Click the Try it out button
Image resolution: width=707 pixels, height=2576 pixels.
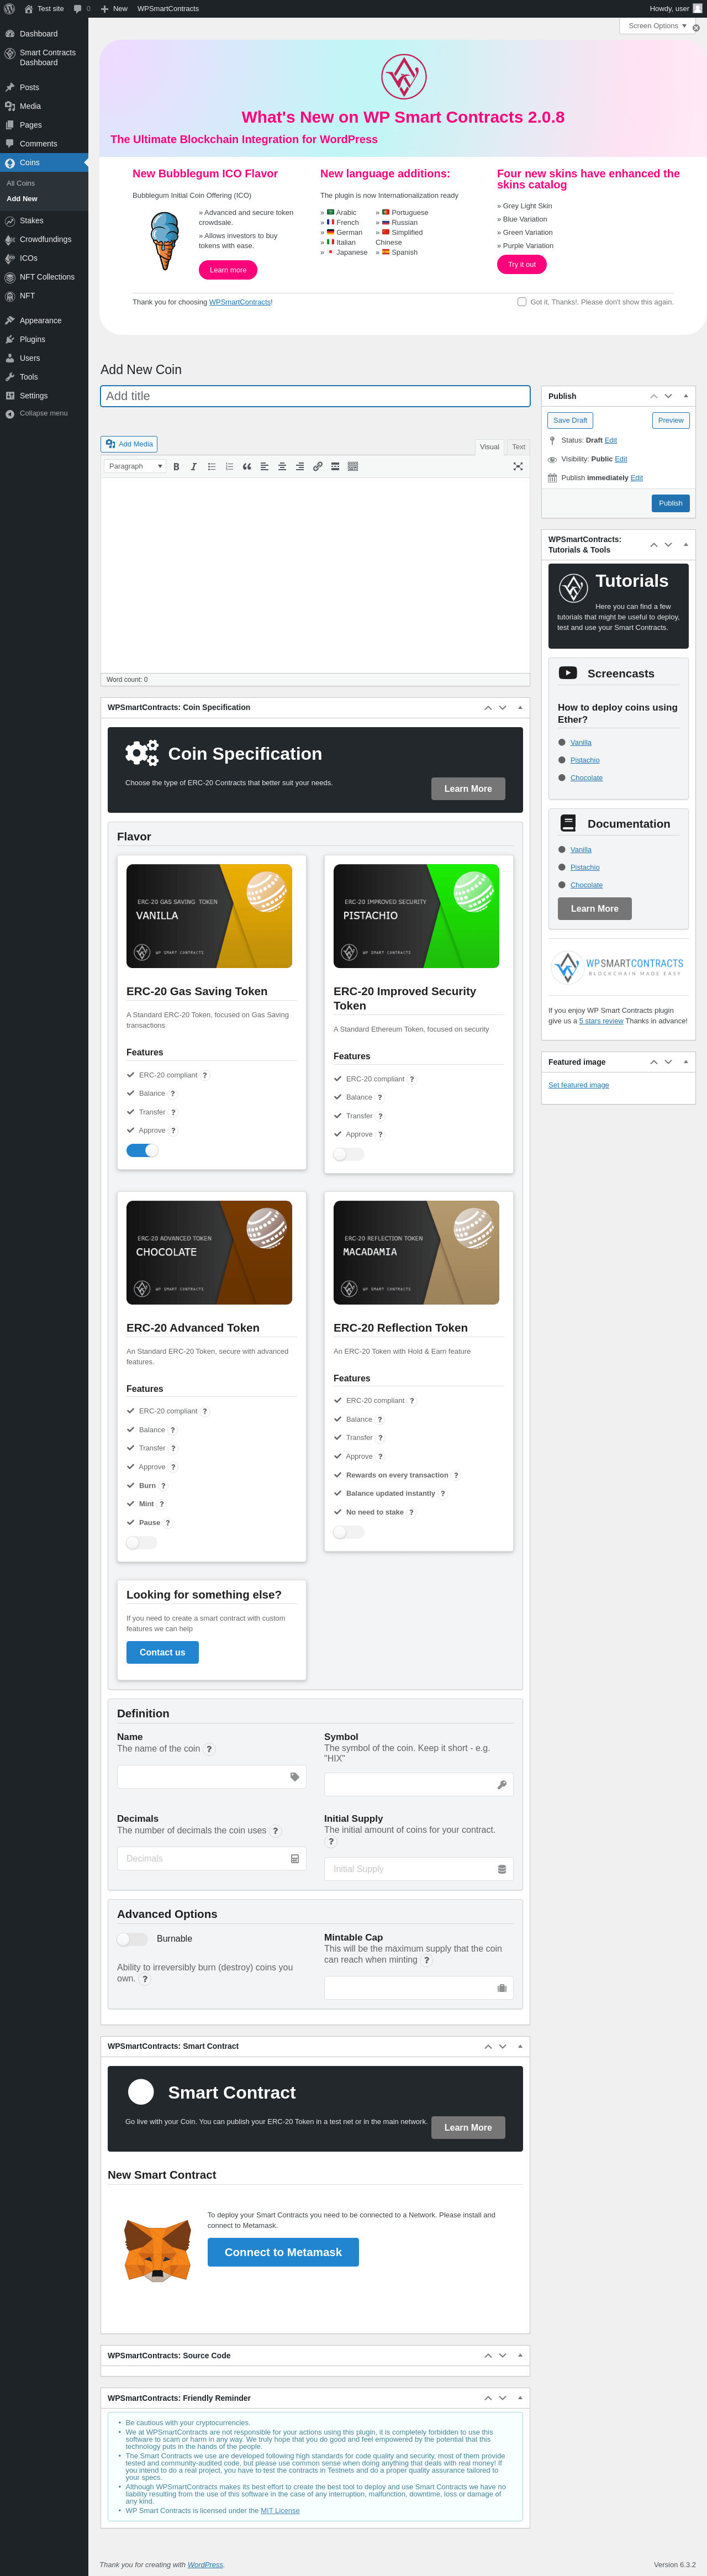(522, 264)
